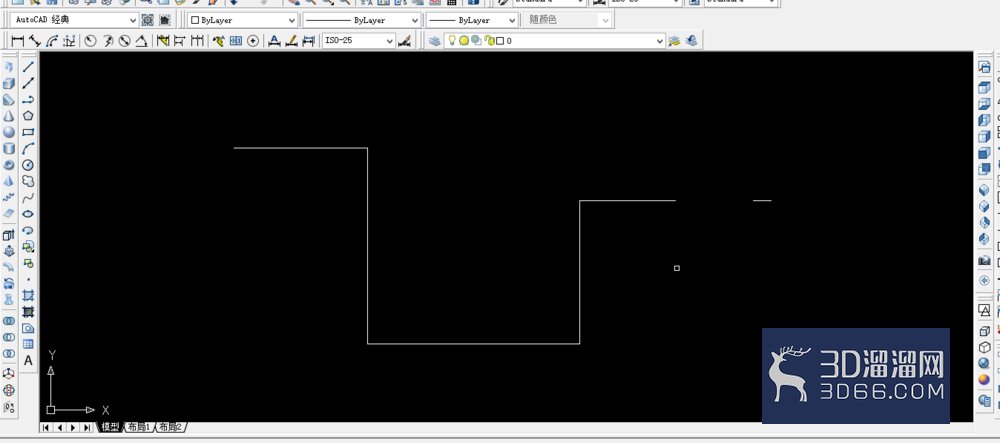This screenshot has width=1000, height=443.
Task: Select the Ellipse tool
Action: tap(28, 214)
